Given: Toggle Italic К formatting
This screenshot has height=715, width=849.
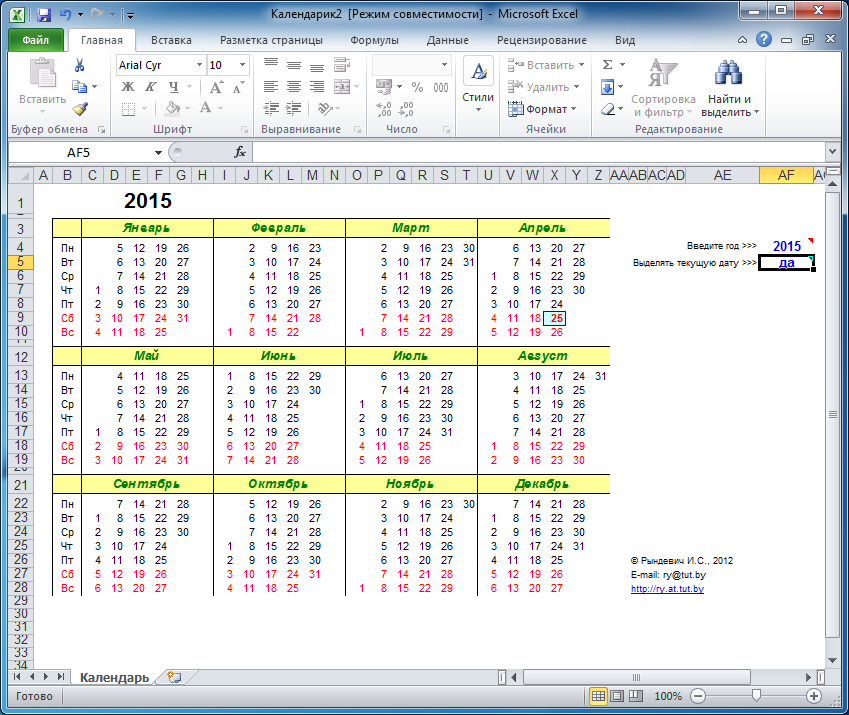Looking at the screenshot, I should pos(151,87).
